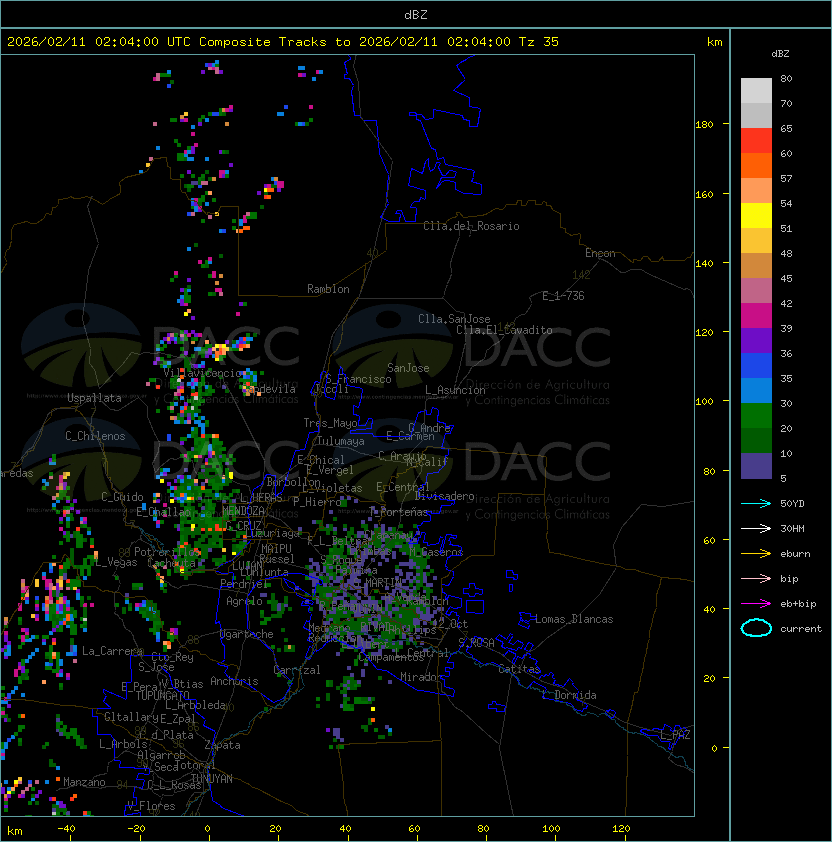Click the 'Lomas_Blancas' map label
832x842 pixels.
click(574, 619)
